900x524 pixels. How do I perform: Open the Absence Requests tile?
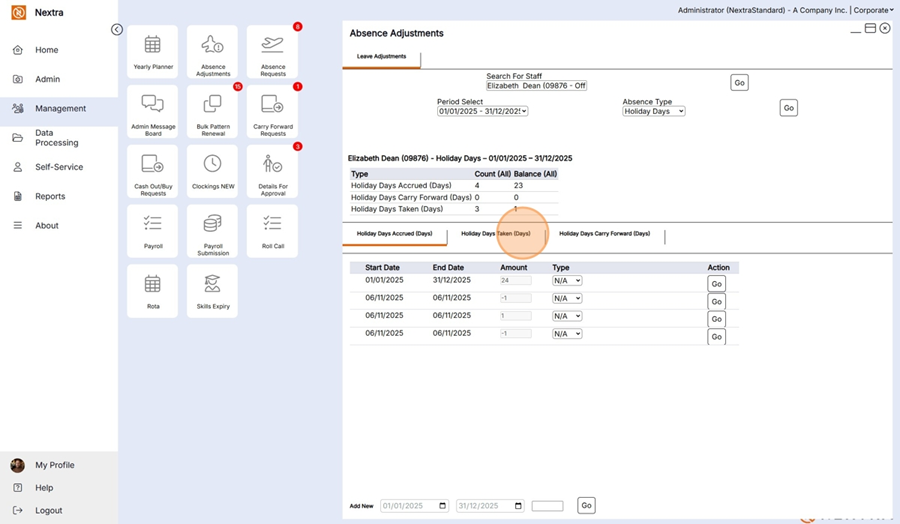(x=272, y=52)
